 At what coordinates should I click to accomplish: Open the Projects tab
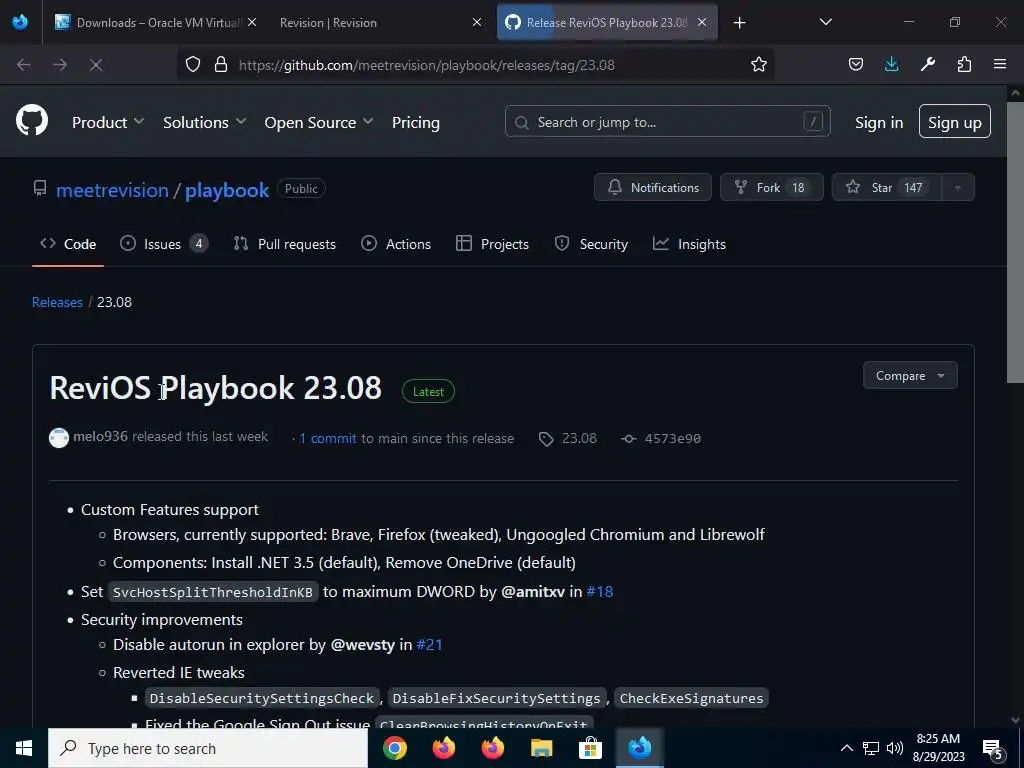(x=492, y=244)
